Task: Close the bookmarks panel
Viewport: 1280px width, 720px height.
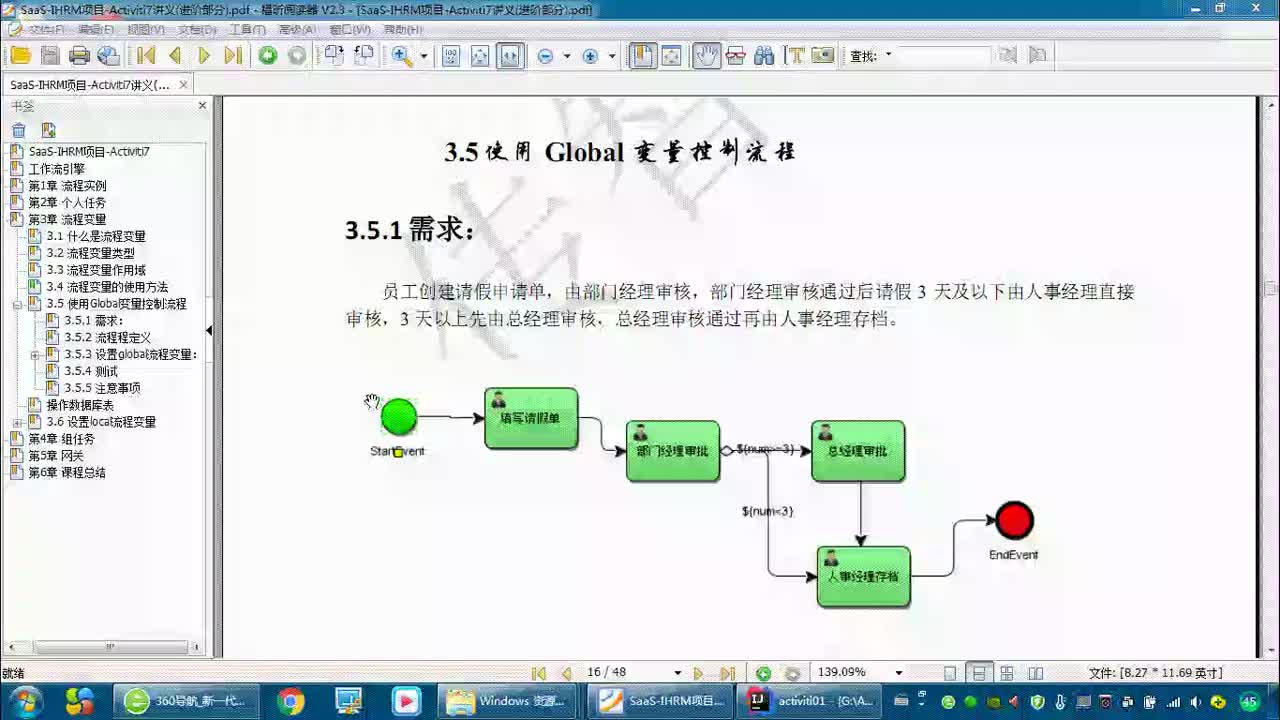Action: (x=202, y=105)
